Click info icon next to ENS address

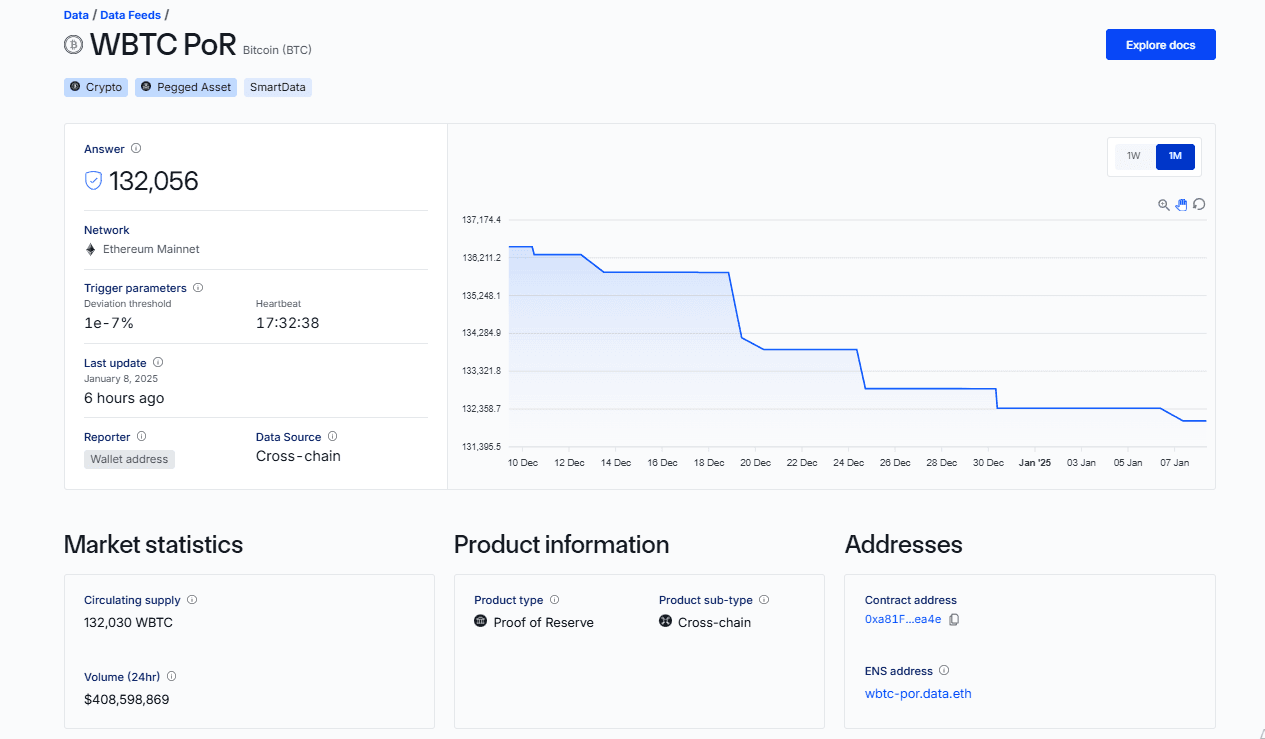click(x=944, y=671)
